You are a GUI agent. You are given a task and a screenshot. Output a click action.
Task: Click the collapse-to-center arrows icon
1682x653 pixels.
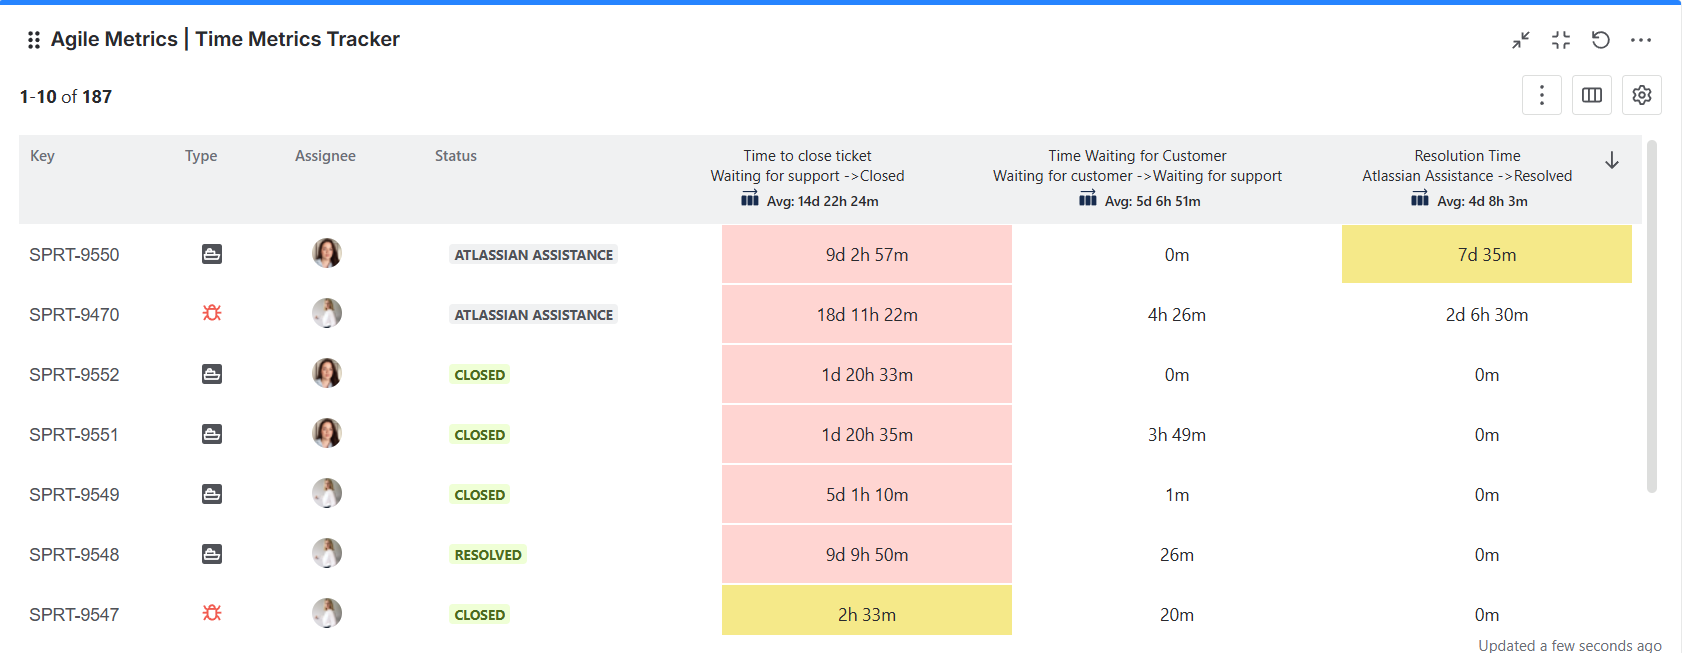1561,40
